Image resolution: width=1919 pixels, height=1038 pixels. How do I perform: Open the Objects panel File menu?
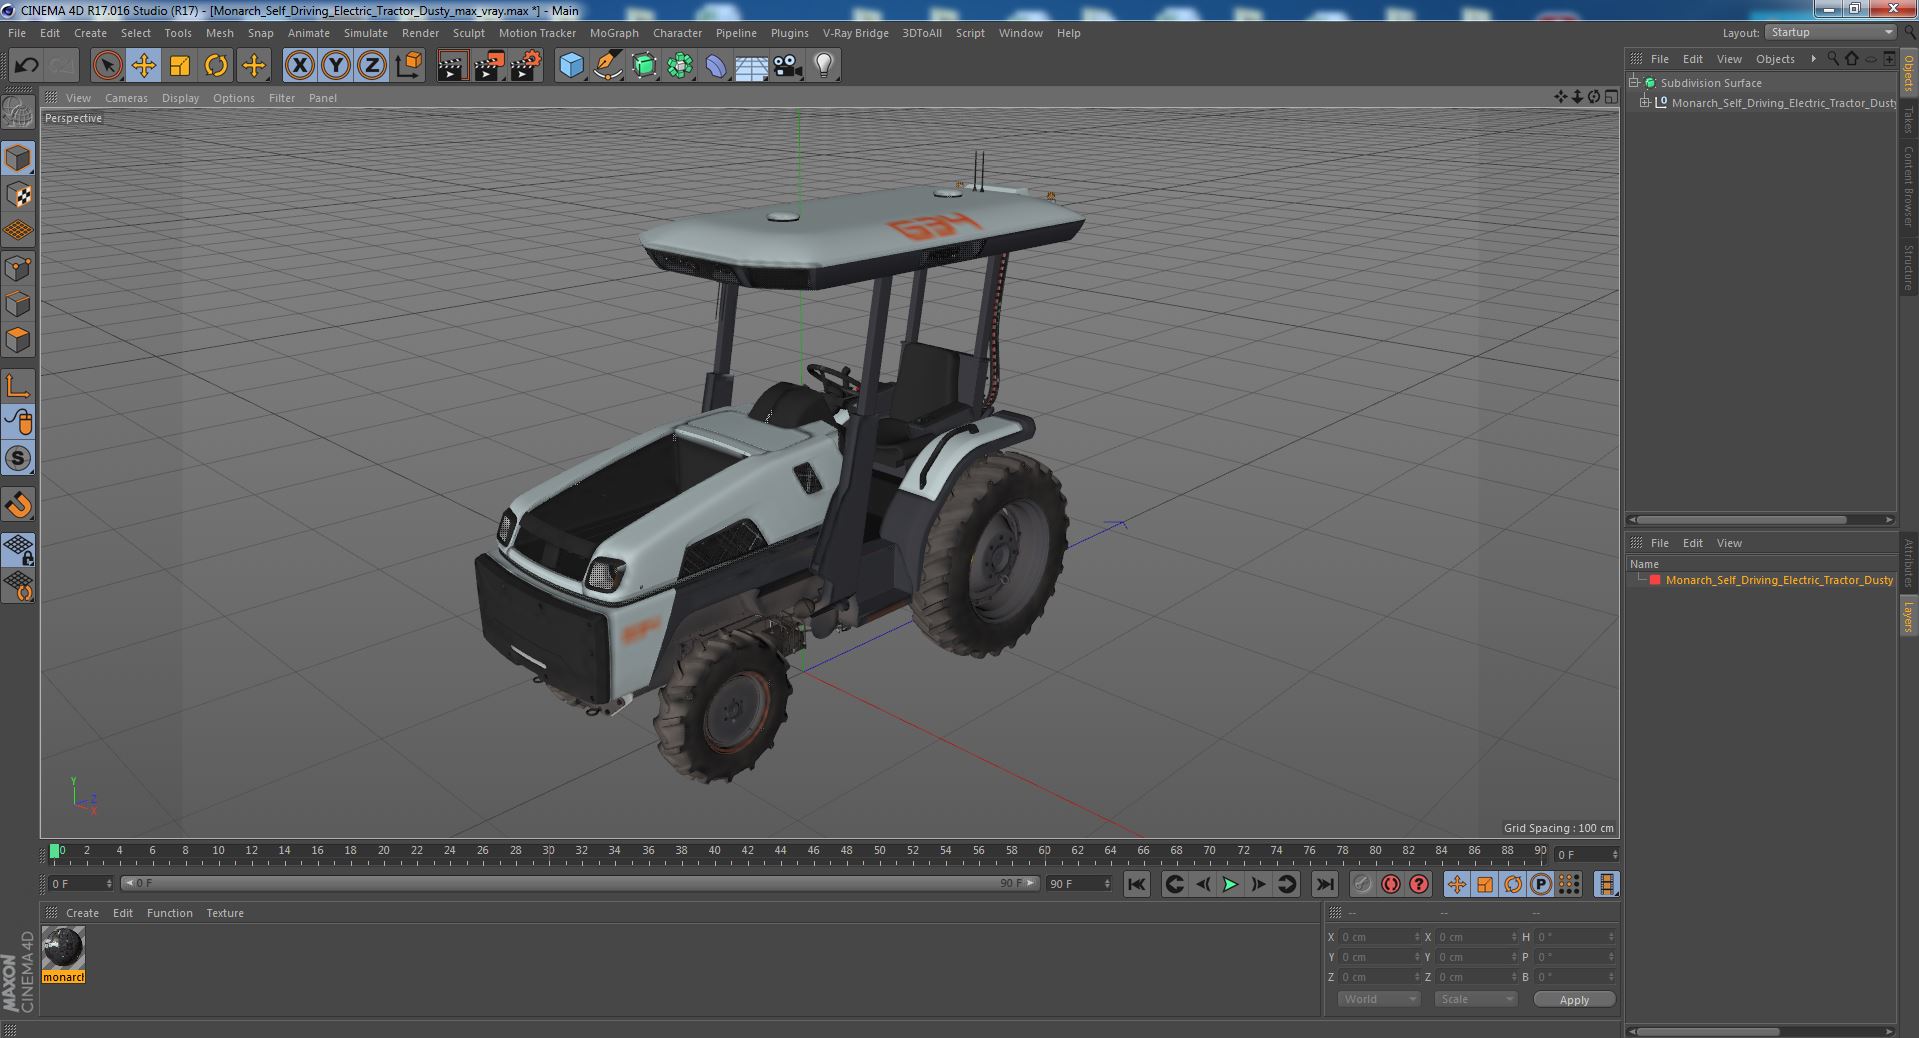pyautogui.click(x=1659, y=59)
